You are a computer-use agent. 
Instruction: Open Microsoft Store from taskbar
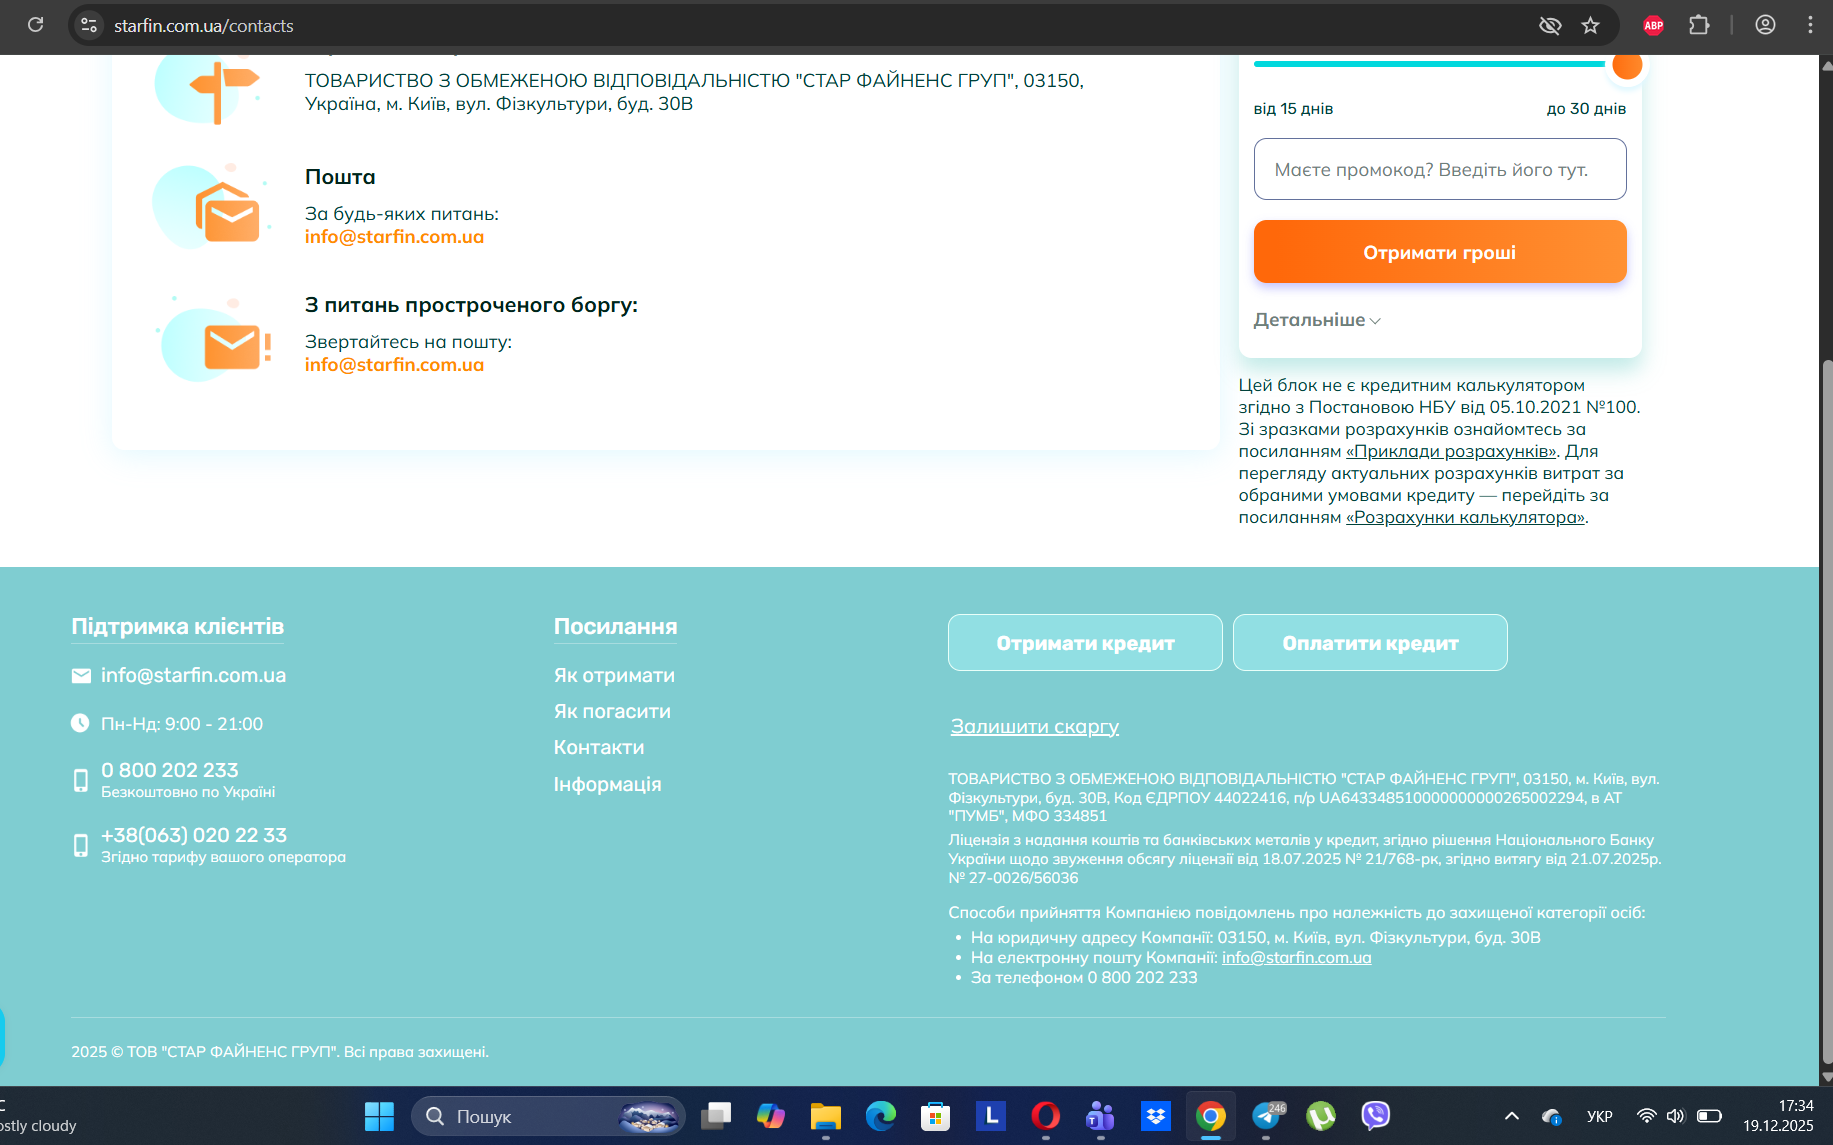(x=936, y=1116)
